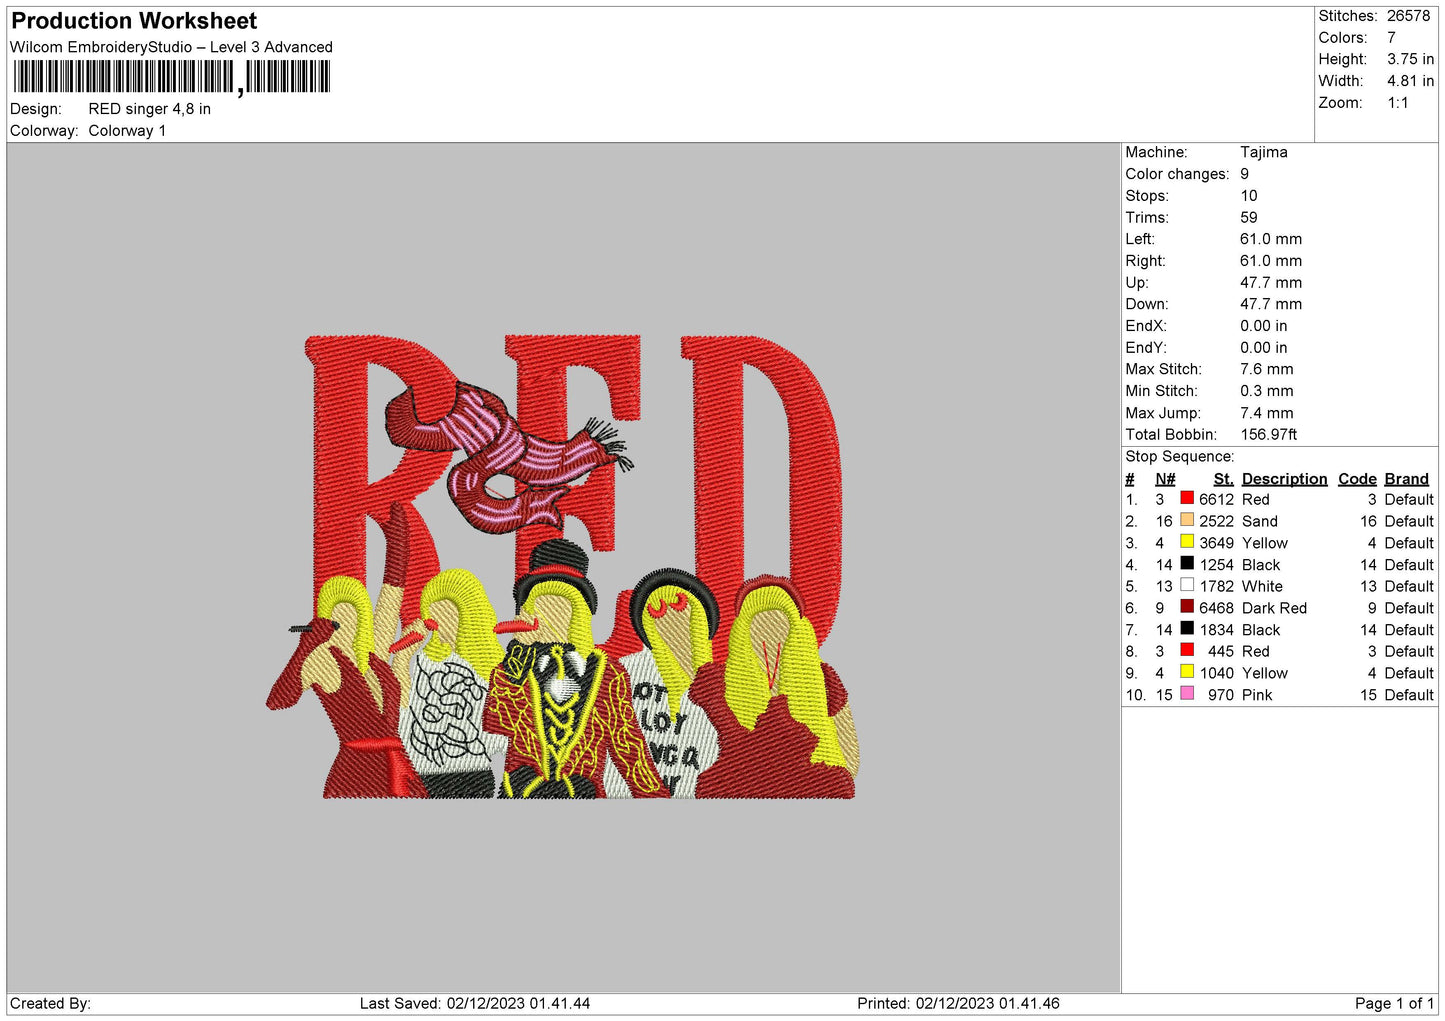Select "Last Saved: 02/12/2023 01.41.44" footer text
Screen dimensions: 1445x1021
[x=475, y=1004]
